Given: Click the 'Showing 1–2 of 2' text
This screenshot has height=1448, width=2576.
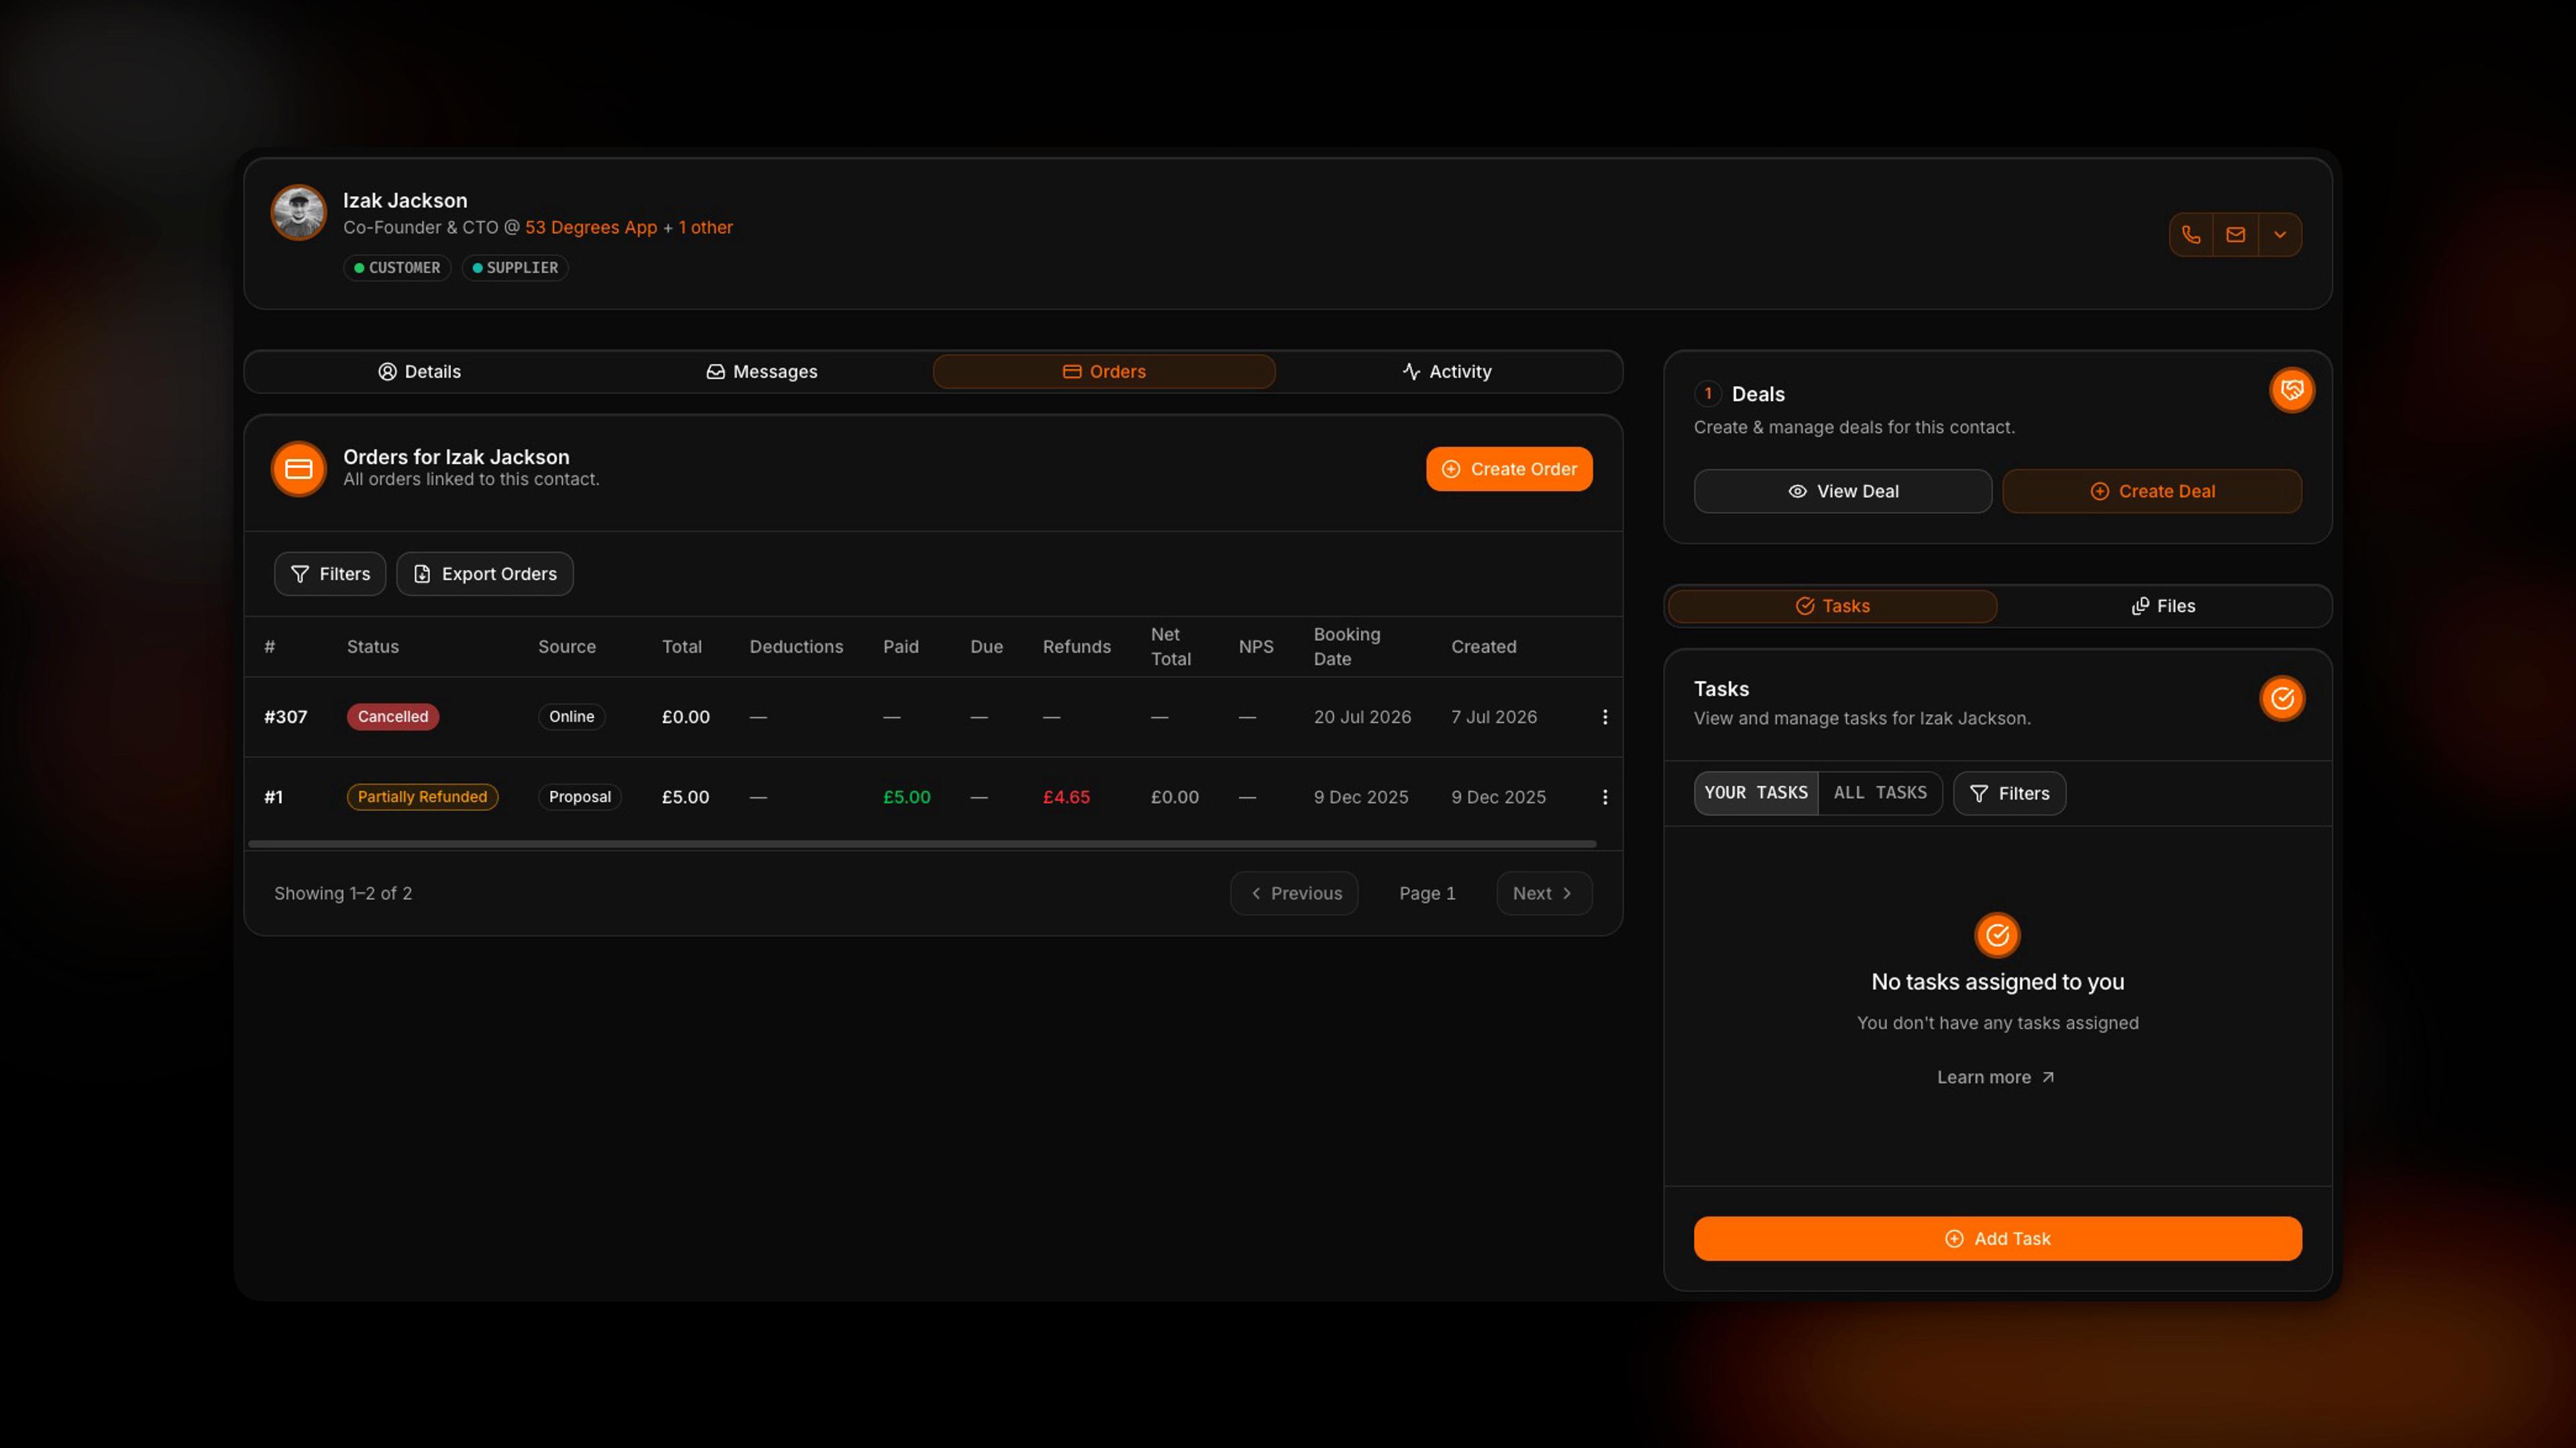Looking at the screenshot, I should tap(343, 894).
